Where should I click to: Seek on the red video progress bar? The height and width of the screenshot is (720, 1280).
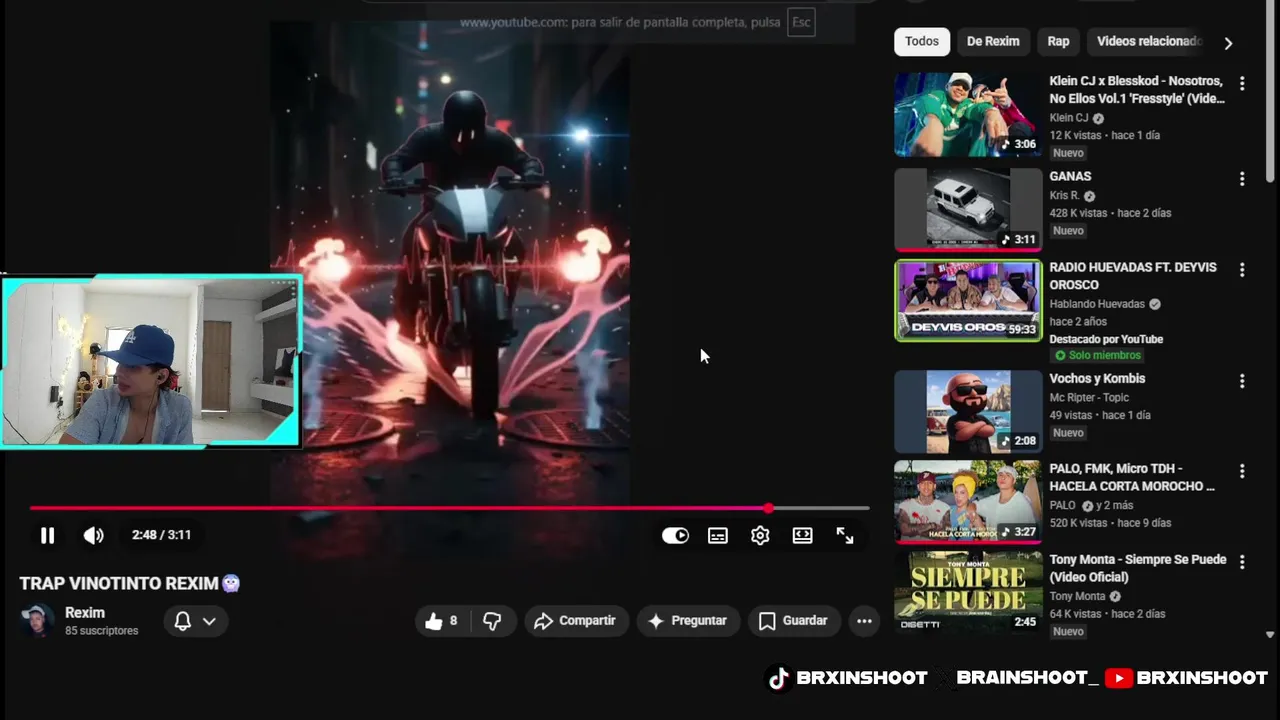(449, 508)
